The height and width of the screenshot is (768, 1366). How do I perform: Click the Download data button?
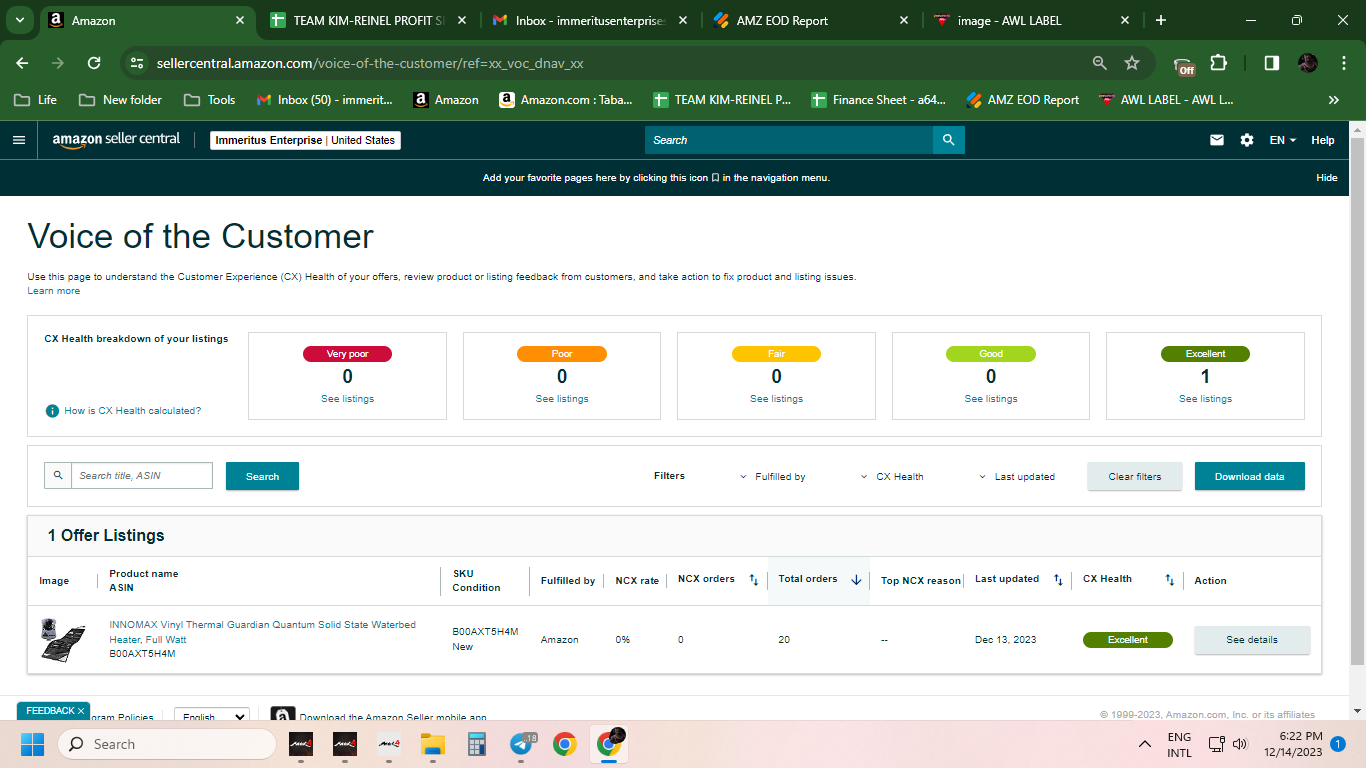coord(1249,476)
